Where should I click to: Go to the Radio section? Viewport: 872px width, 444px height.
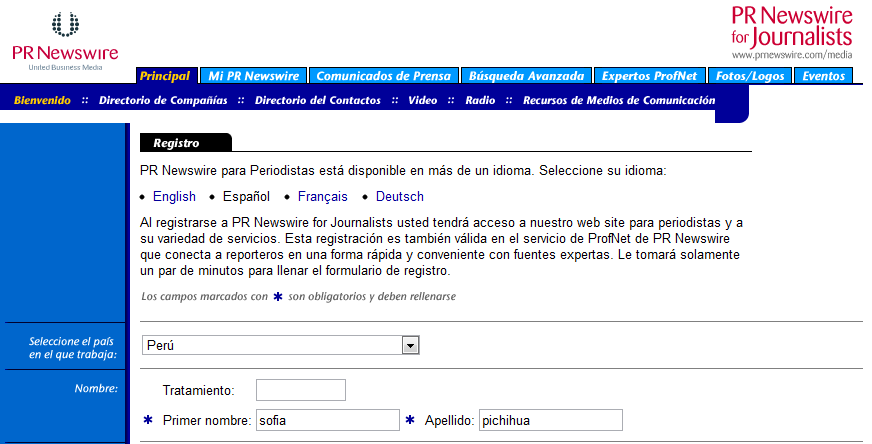[480, 100]
